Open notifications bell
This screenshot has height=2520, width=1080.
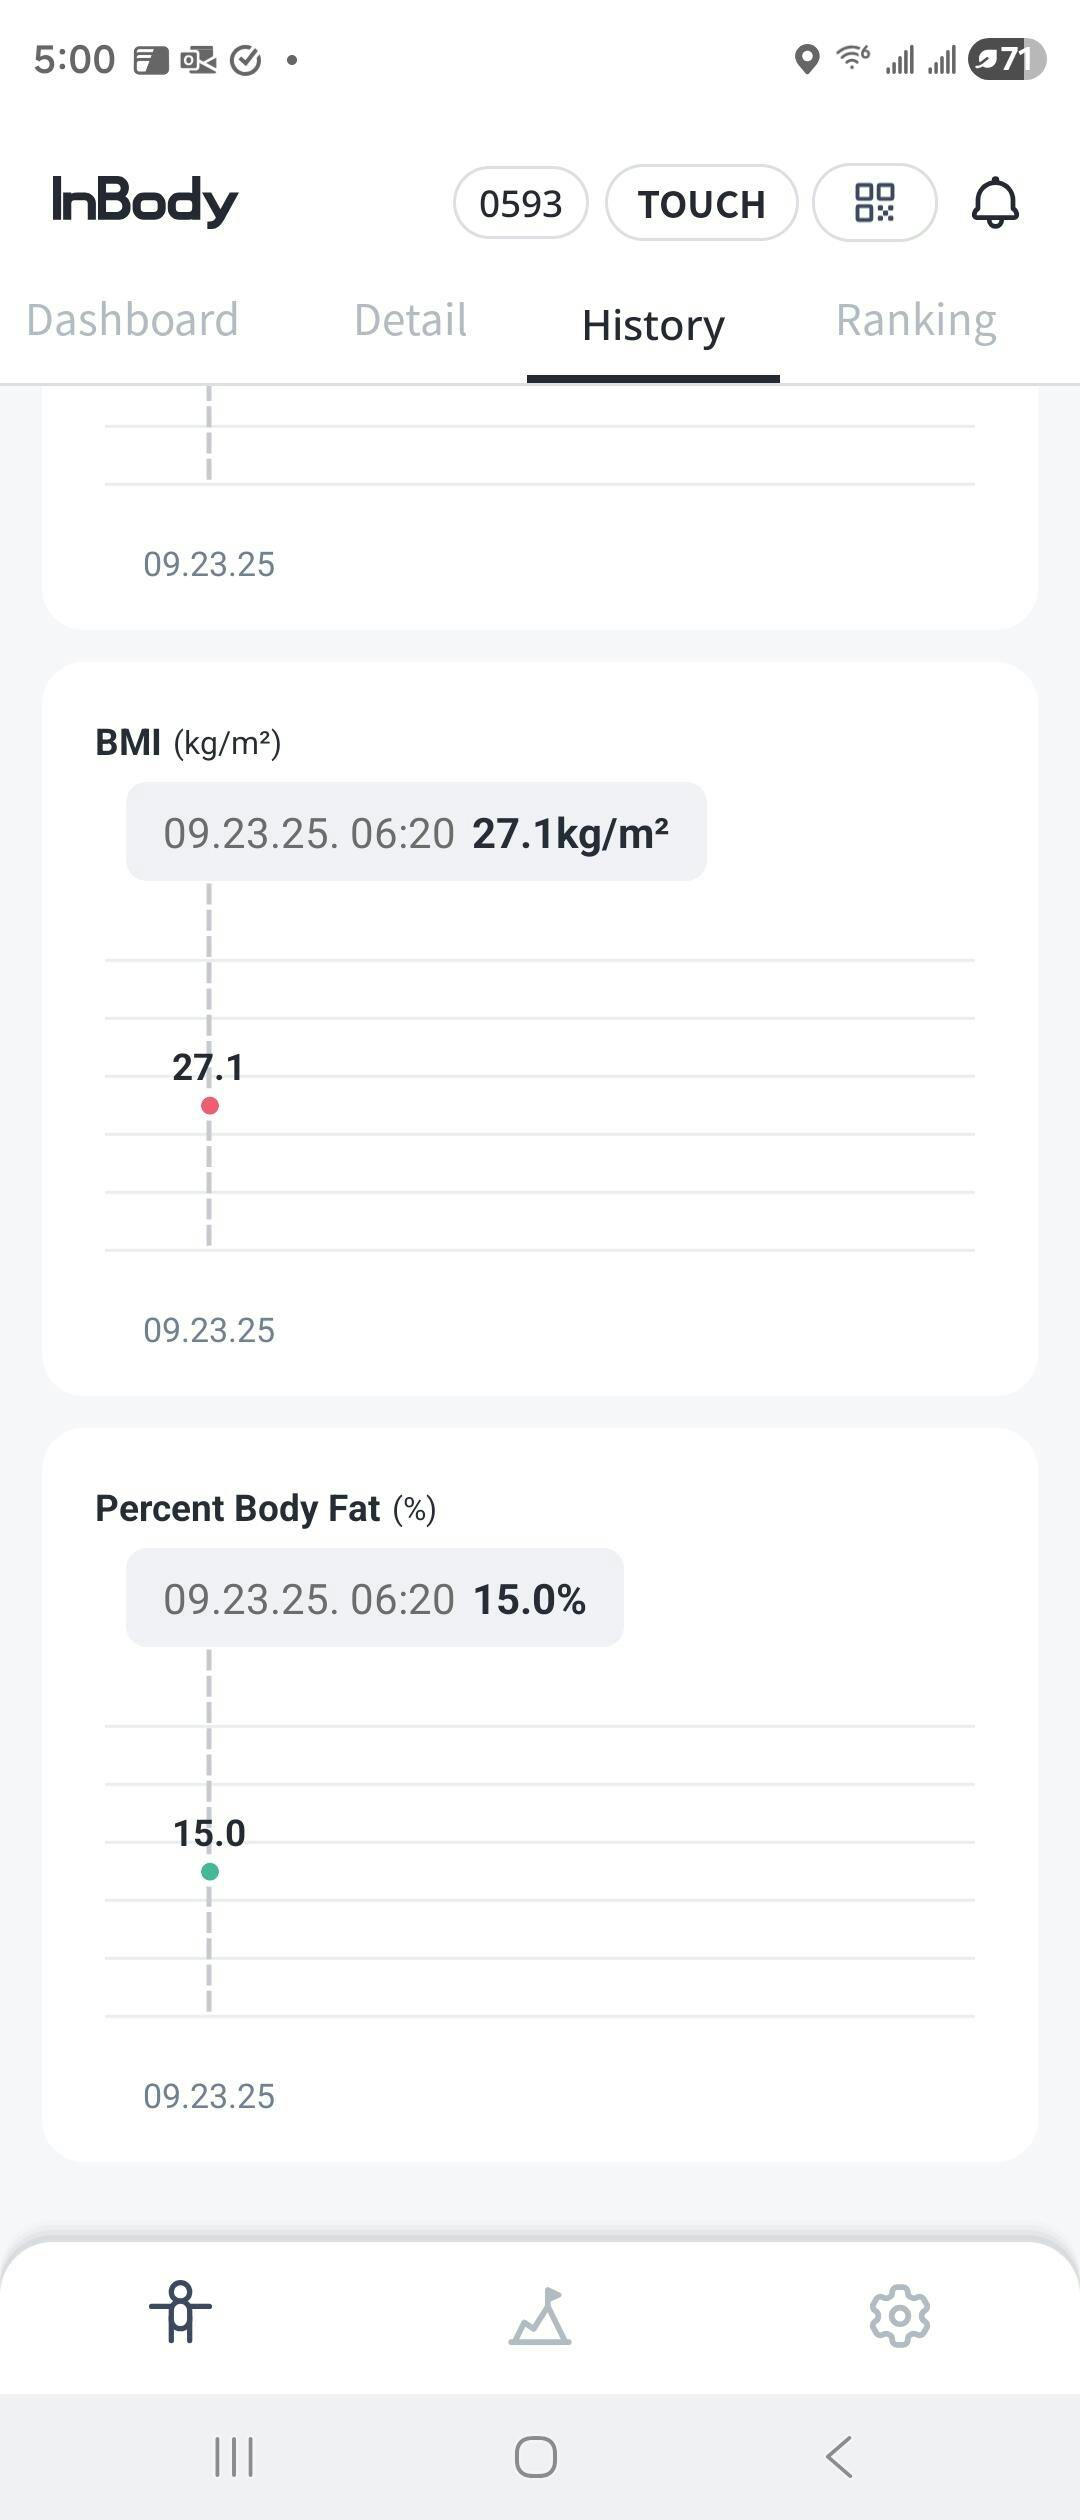click(995, 203)
